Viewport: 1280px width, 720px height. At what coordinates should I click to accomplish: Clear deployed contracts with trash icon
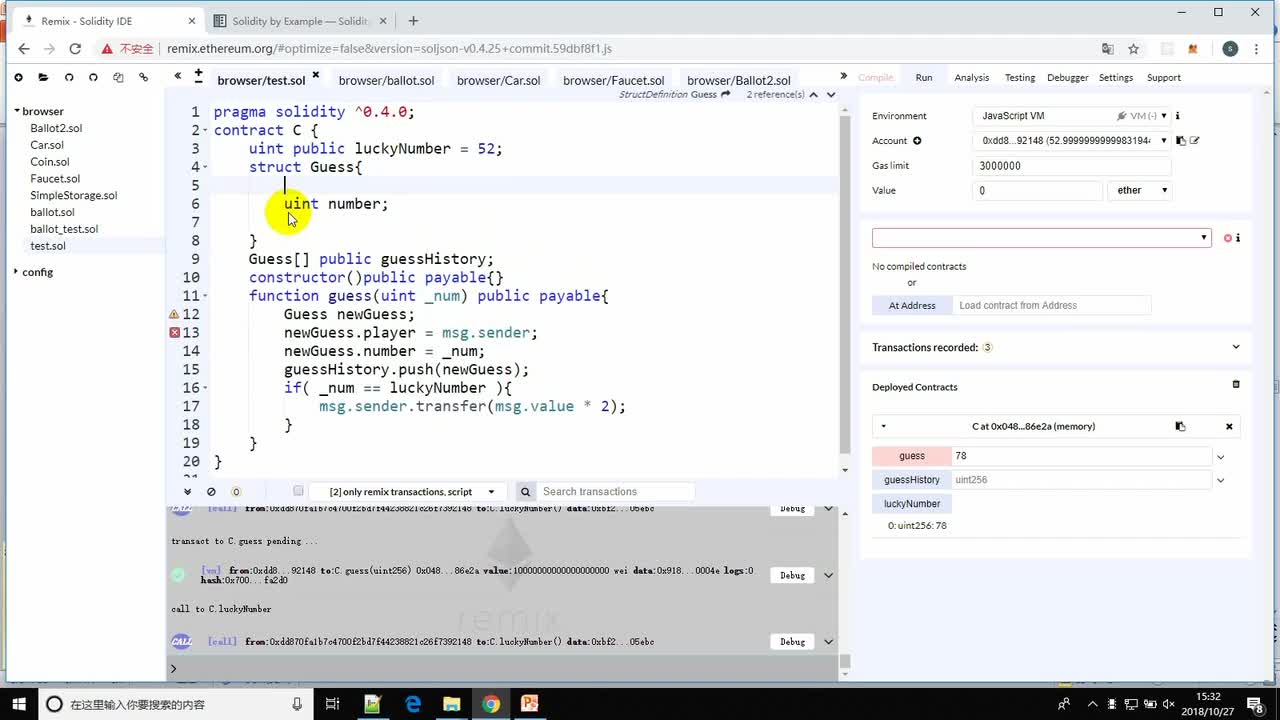[x=1236, y=384]
